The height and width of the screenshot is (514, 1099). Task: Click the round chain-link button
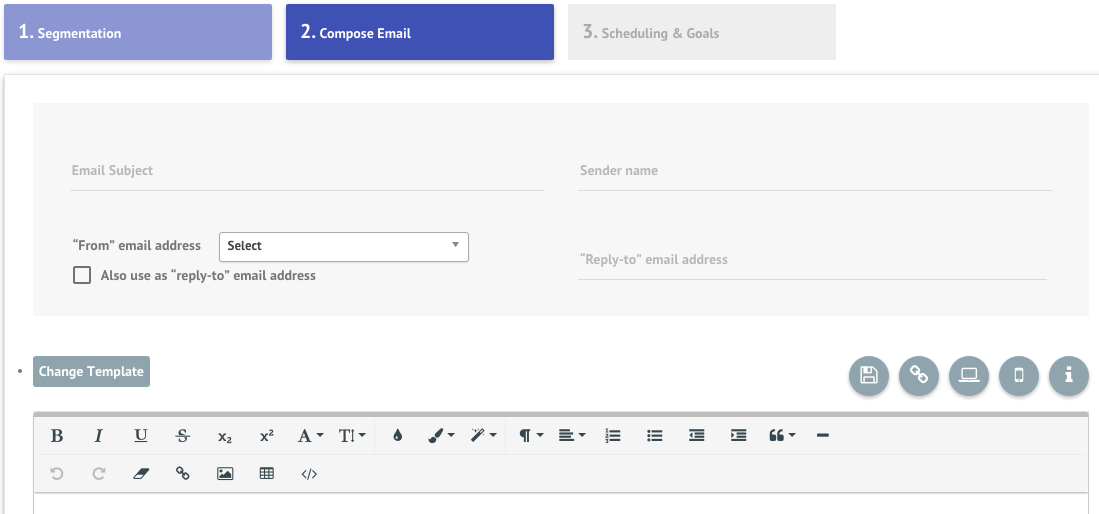point(919,376)
